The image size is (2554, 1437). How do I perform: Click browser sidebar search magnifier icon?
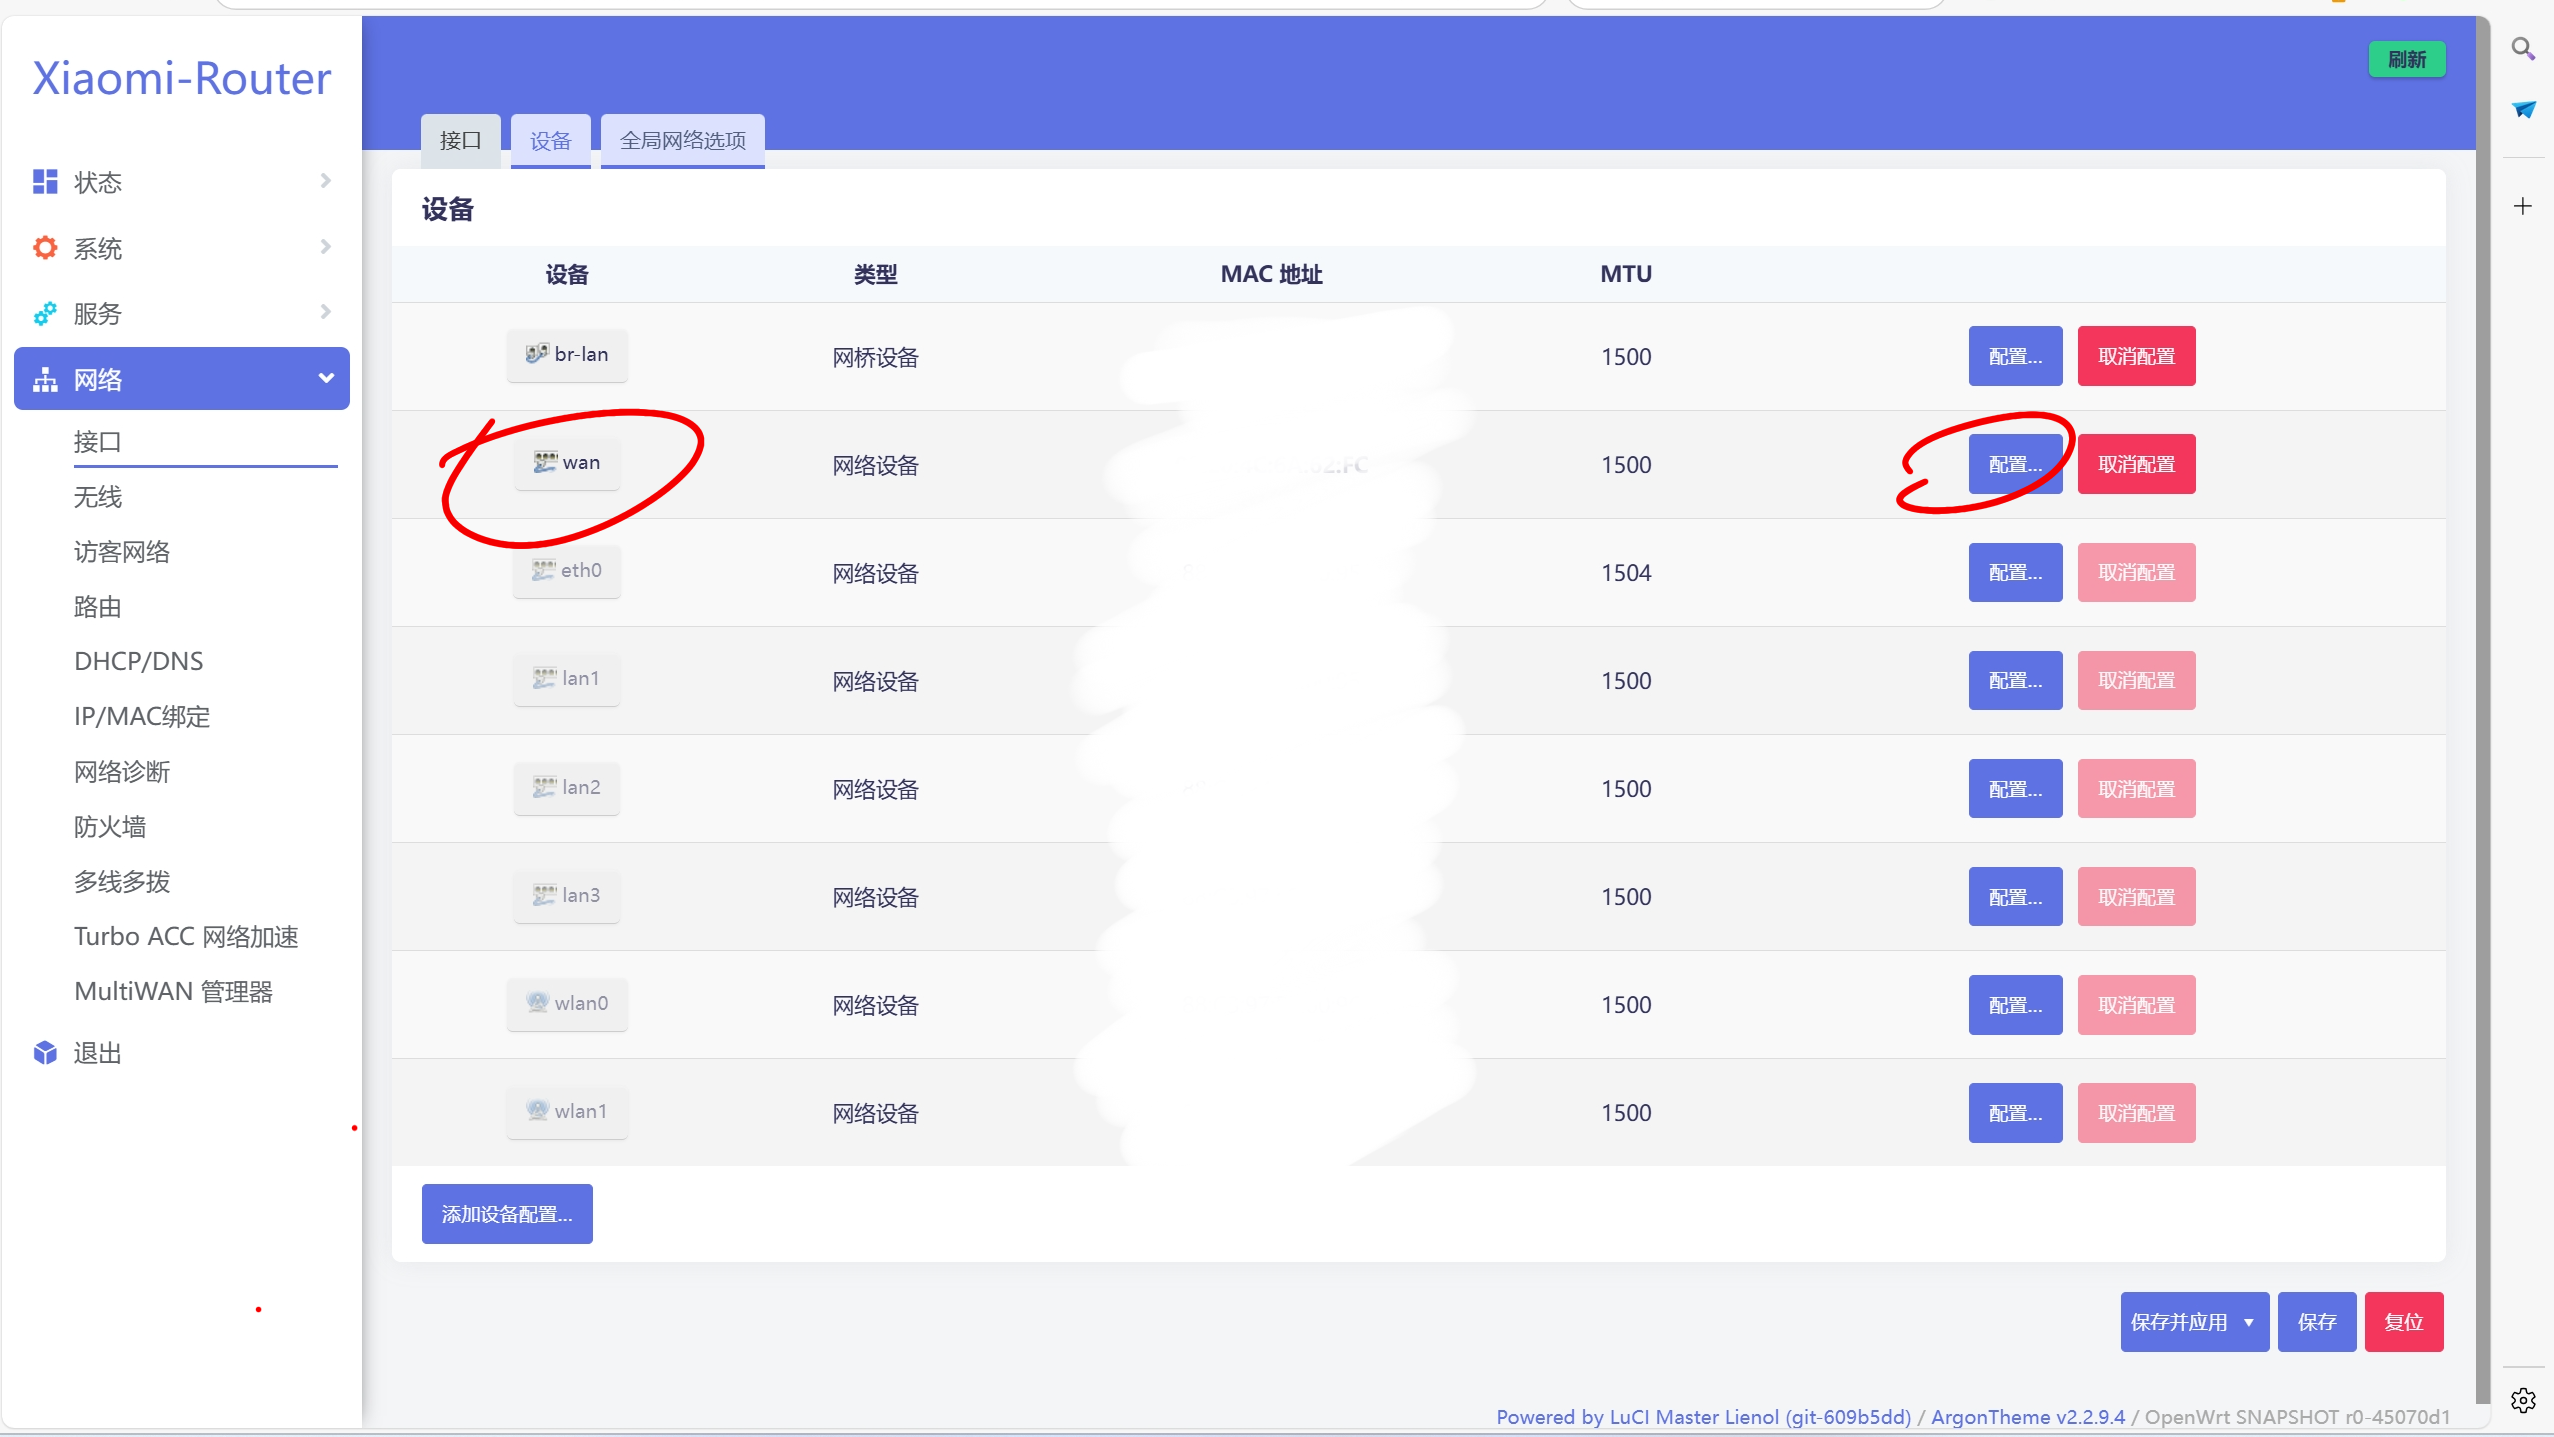[x=2523, y=49]
